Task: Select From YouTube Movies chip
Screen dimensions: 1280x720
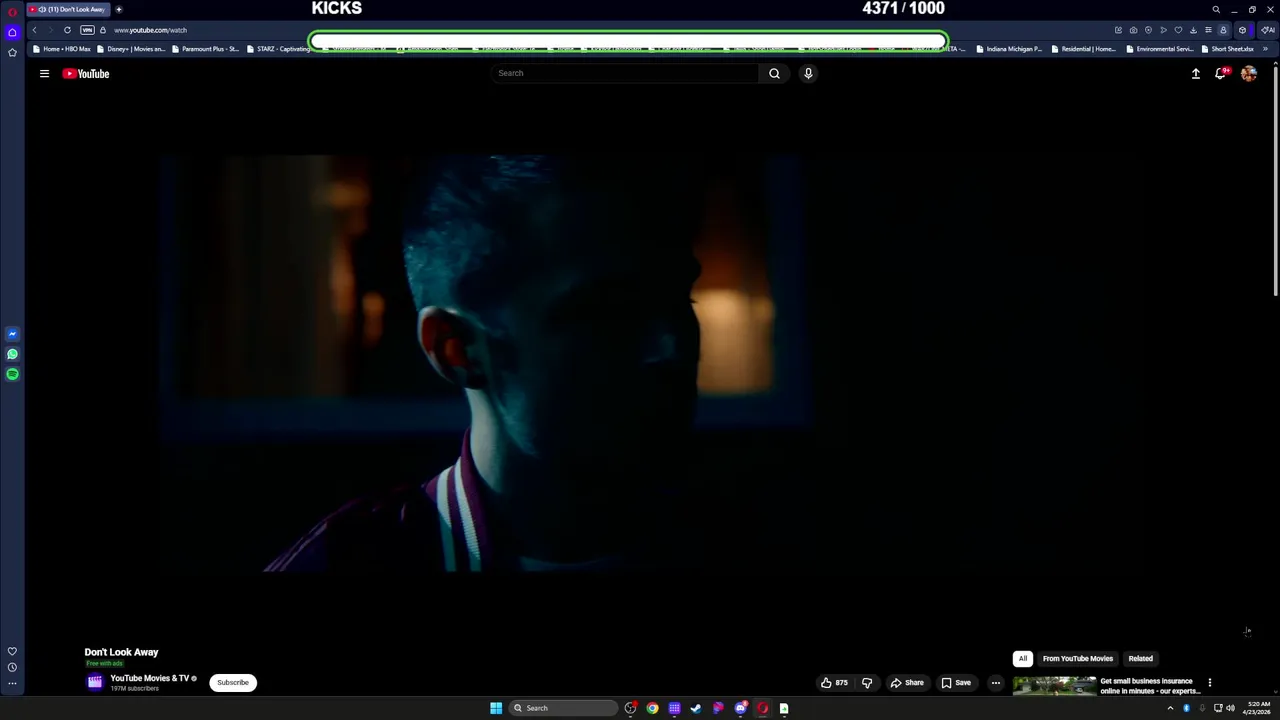Action: pos(1077,658)
